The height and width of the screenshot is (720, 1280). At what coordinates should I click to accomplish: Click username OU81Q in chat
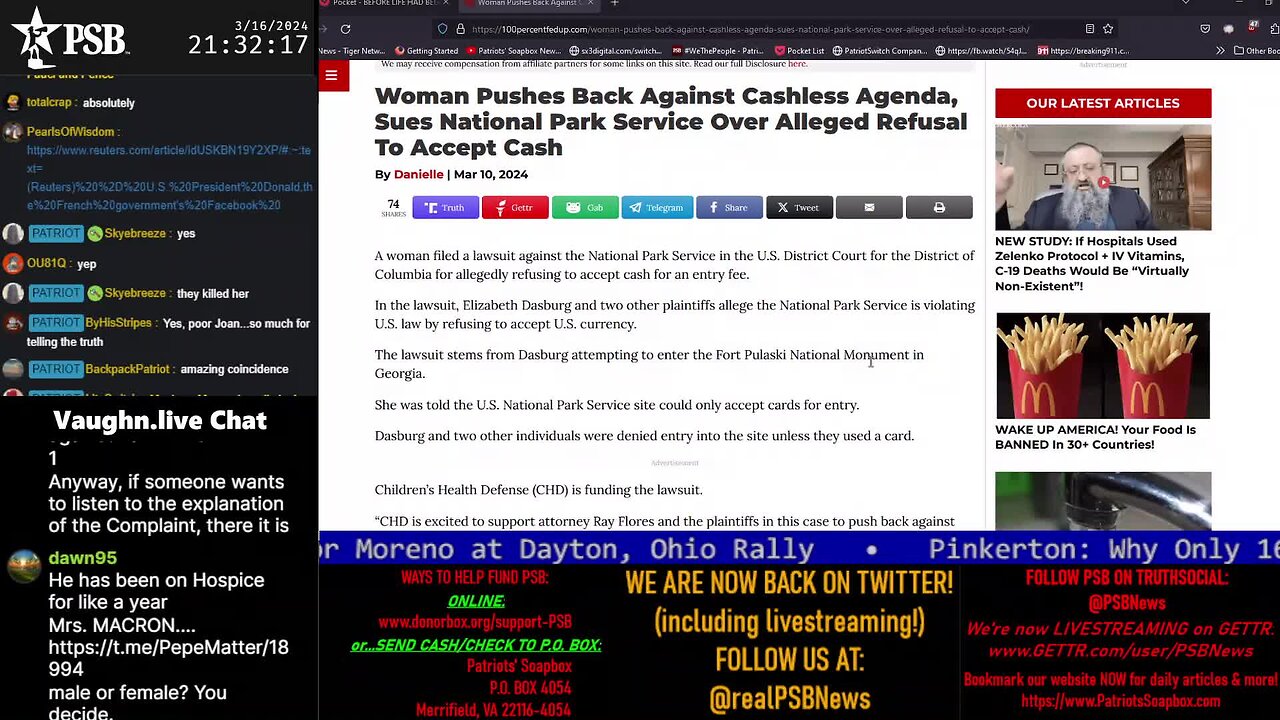point(47,264)
